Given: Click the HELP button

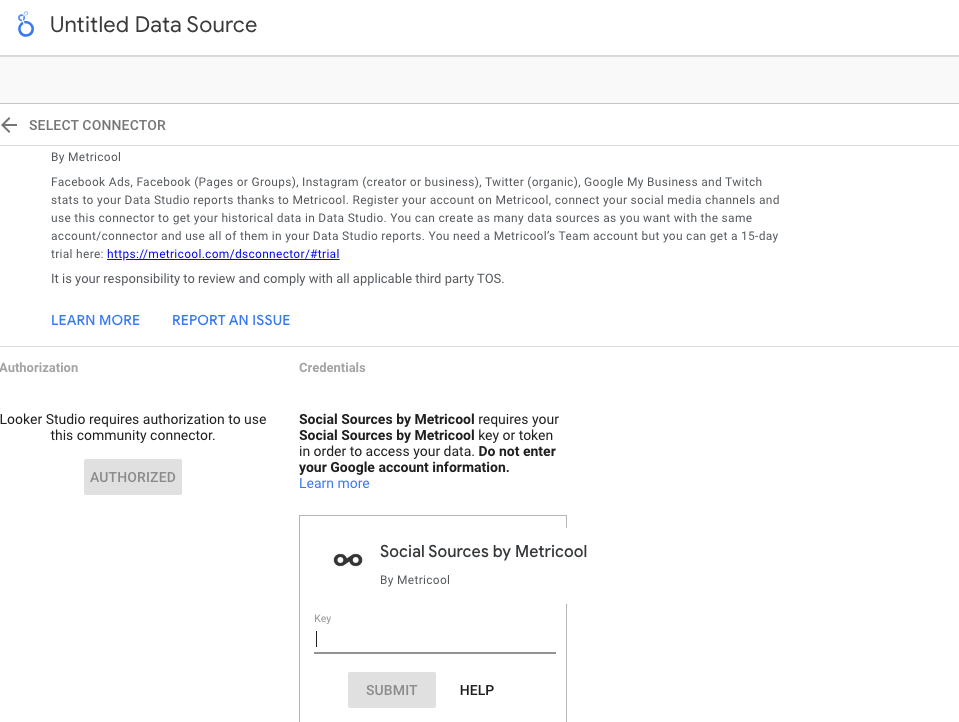Looking at the screenshot, I should 477,690.
